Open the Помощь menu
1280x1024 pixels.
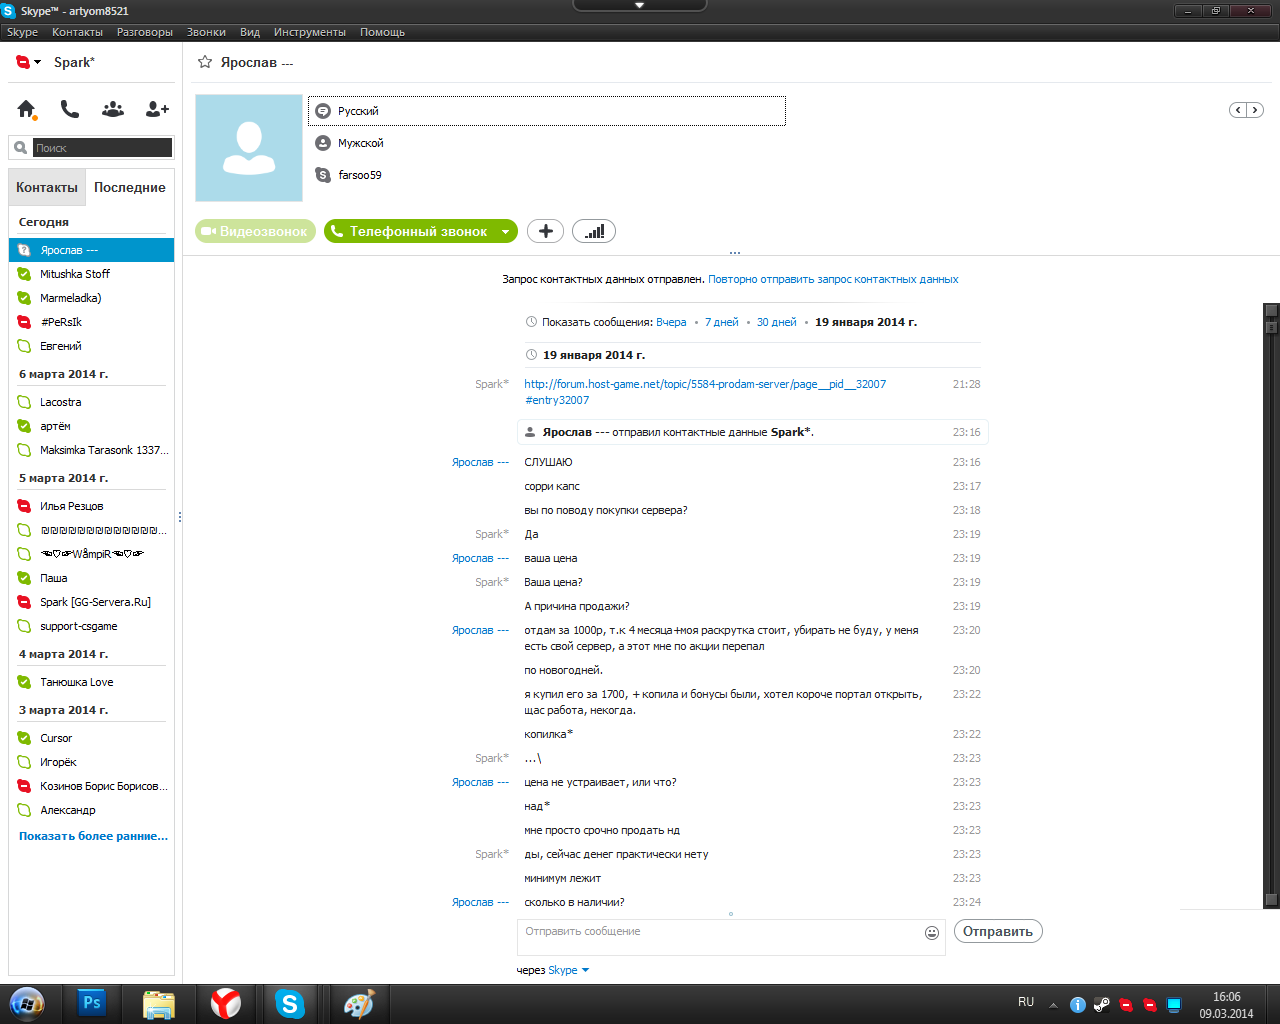pos(382,32)
